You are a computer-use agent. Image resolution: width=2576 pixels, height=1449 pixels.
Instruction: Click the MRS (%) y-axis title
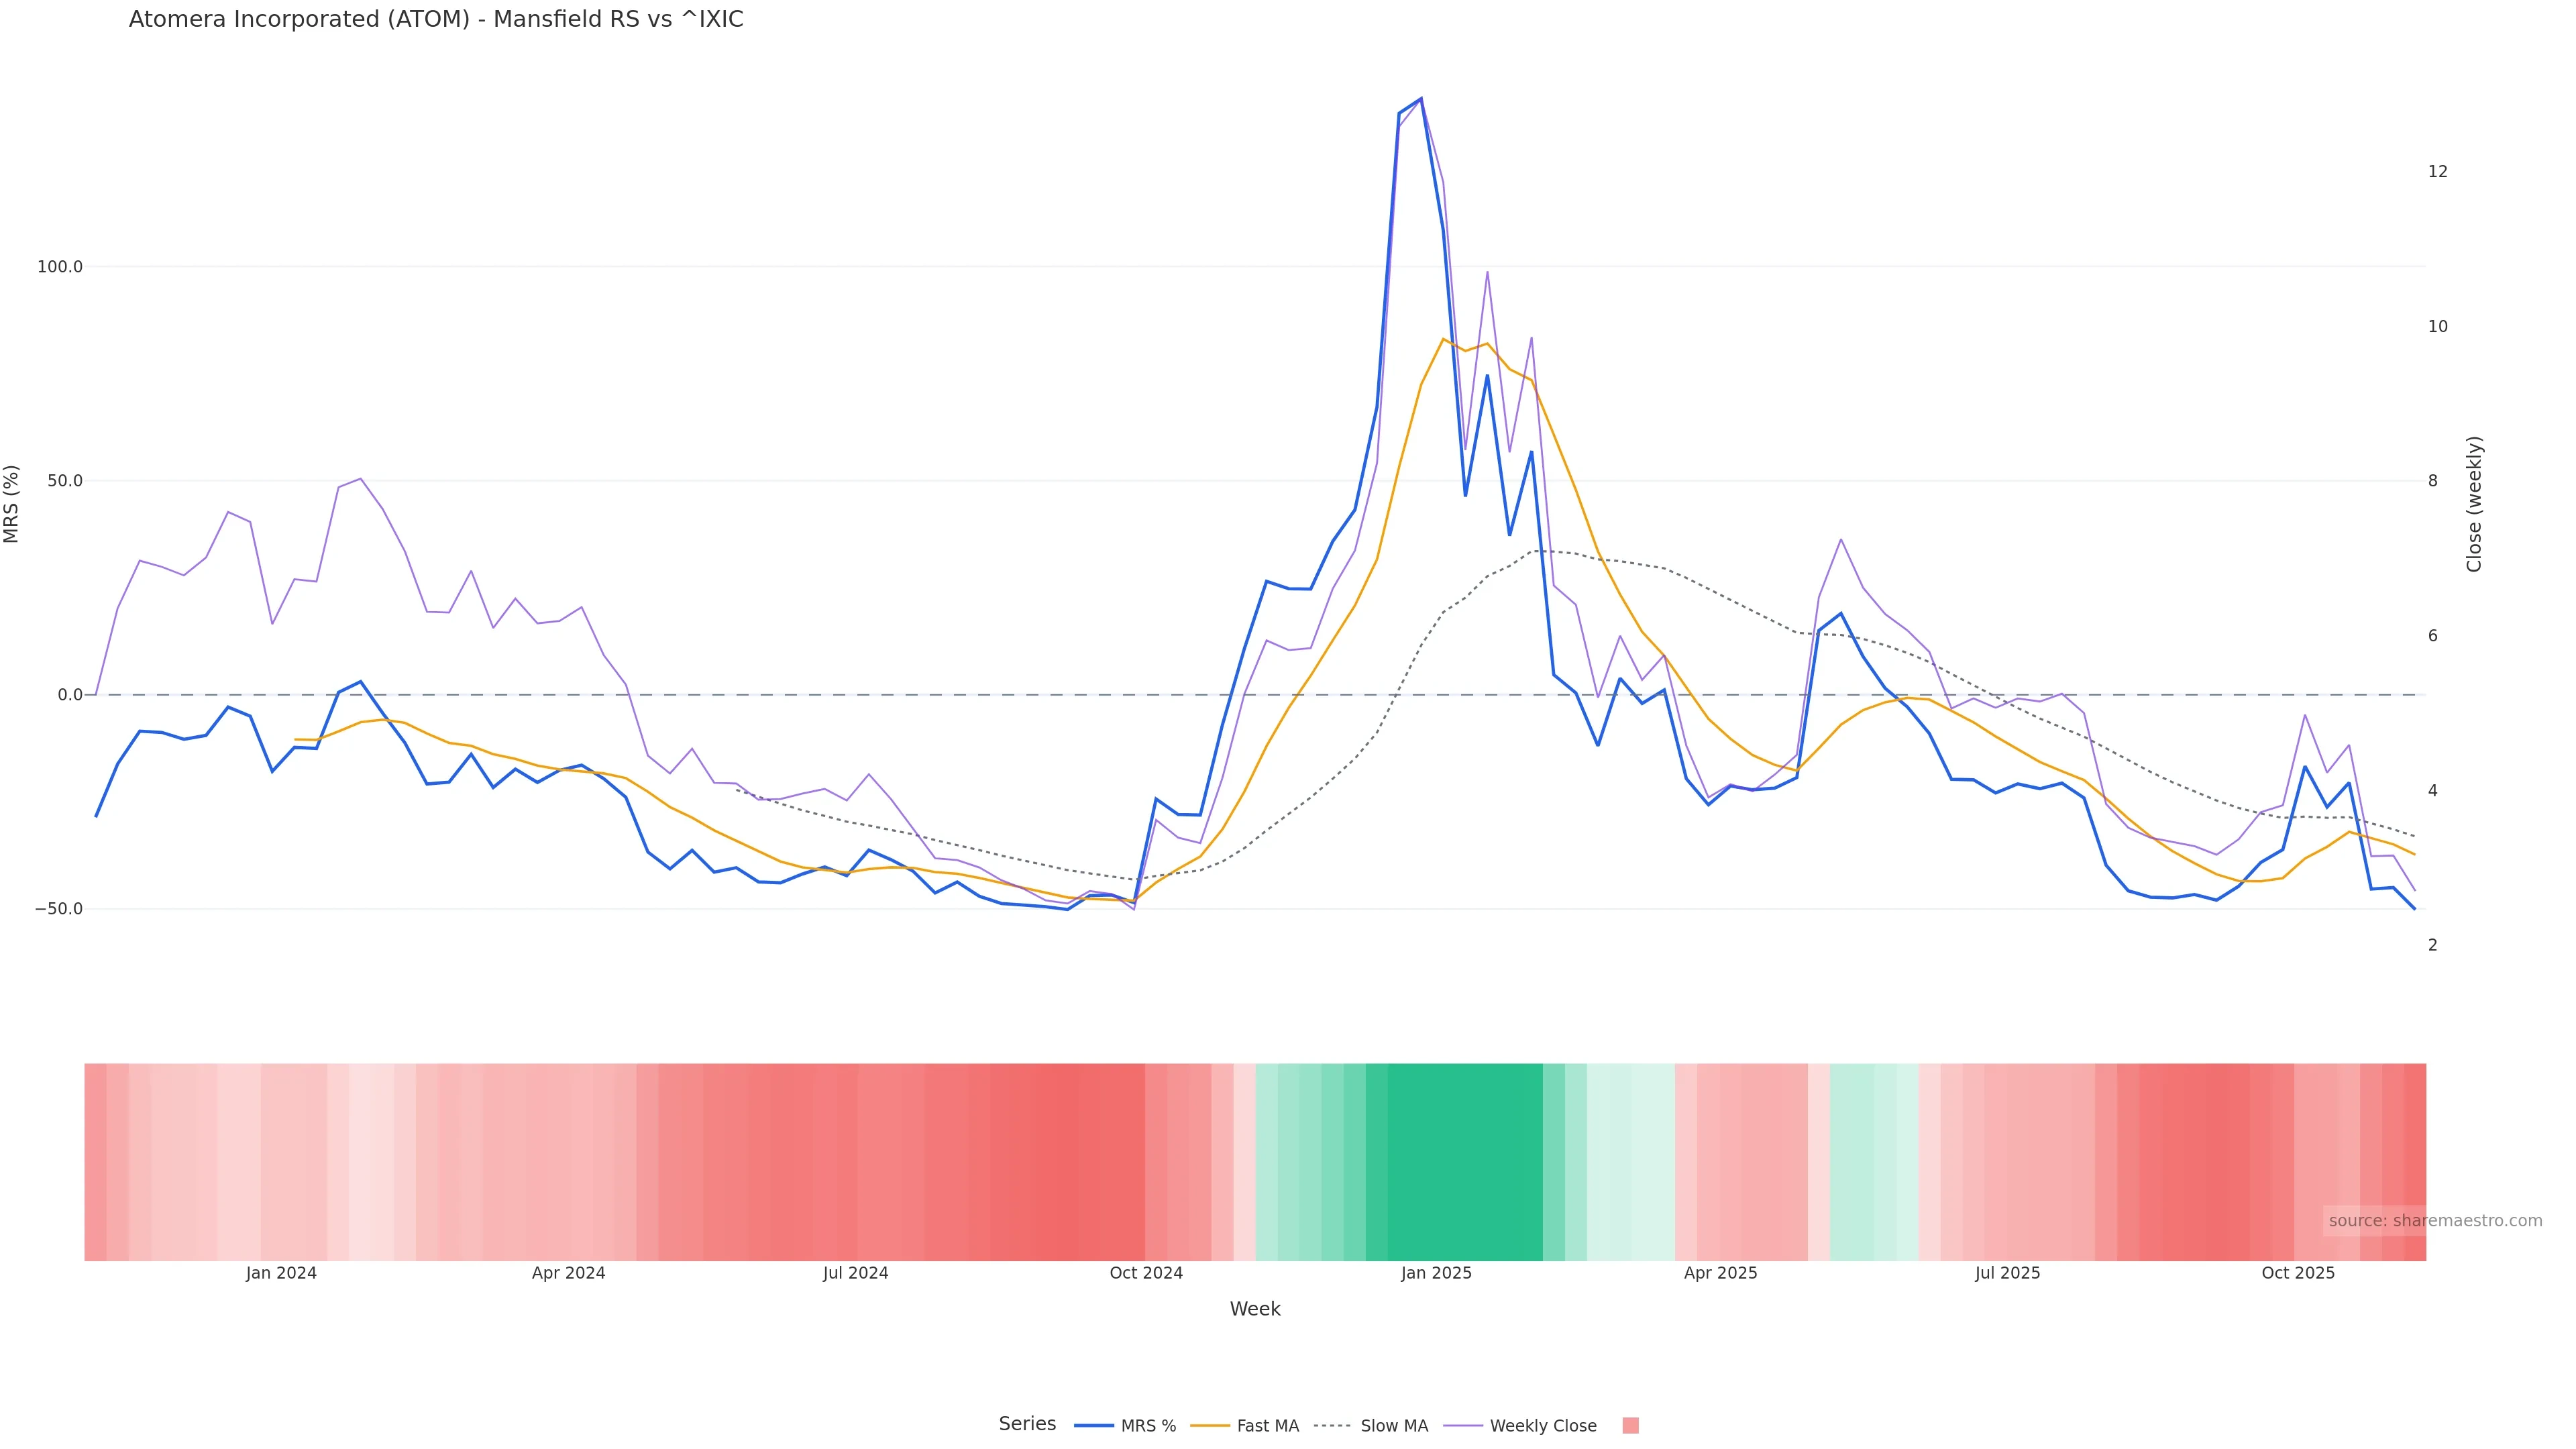point(12,504)
